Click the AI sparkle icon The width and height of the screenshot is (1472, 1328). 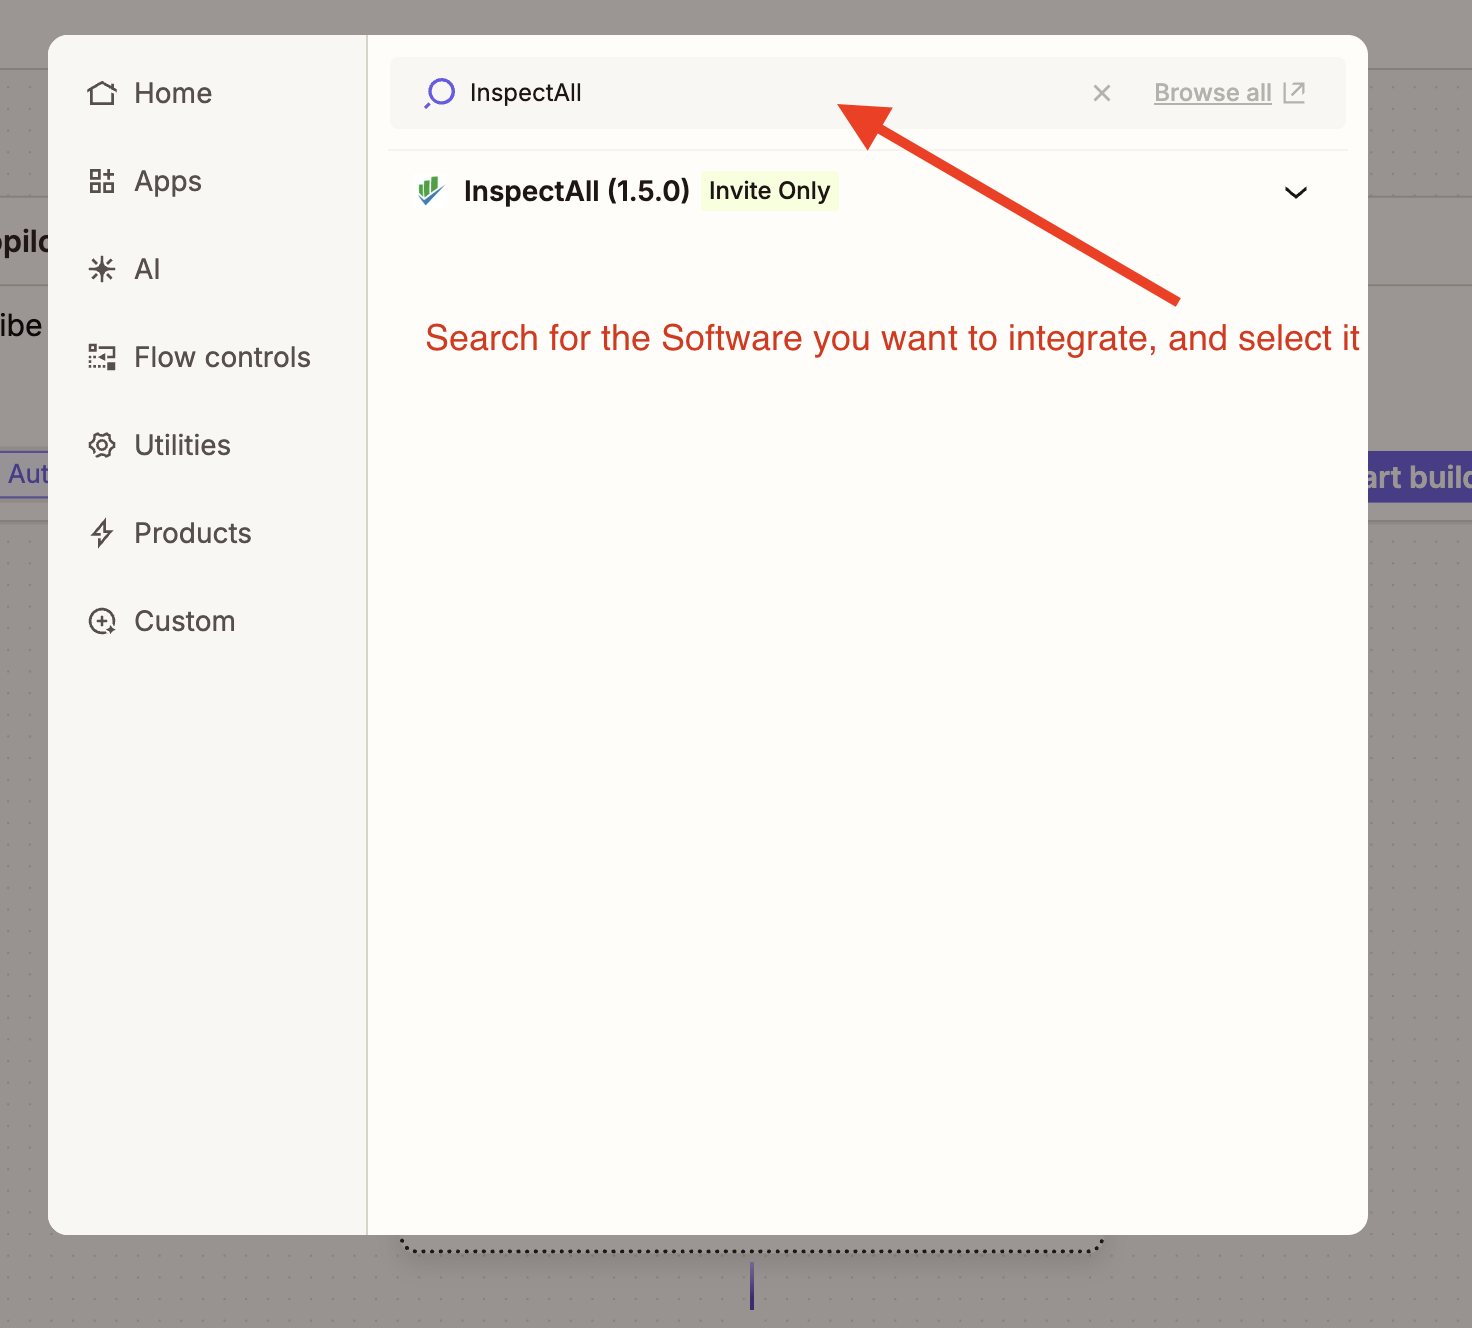102,269
